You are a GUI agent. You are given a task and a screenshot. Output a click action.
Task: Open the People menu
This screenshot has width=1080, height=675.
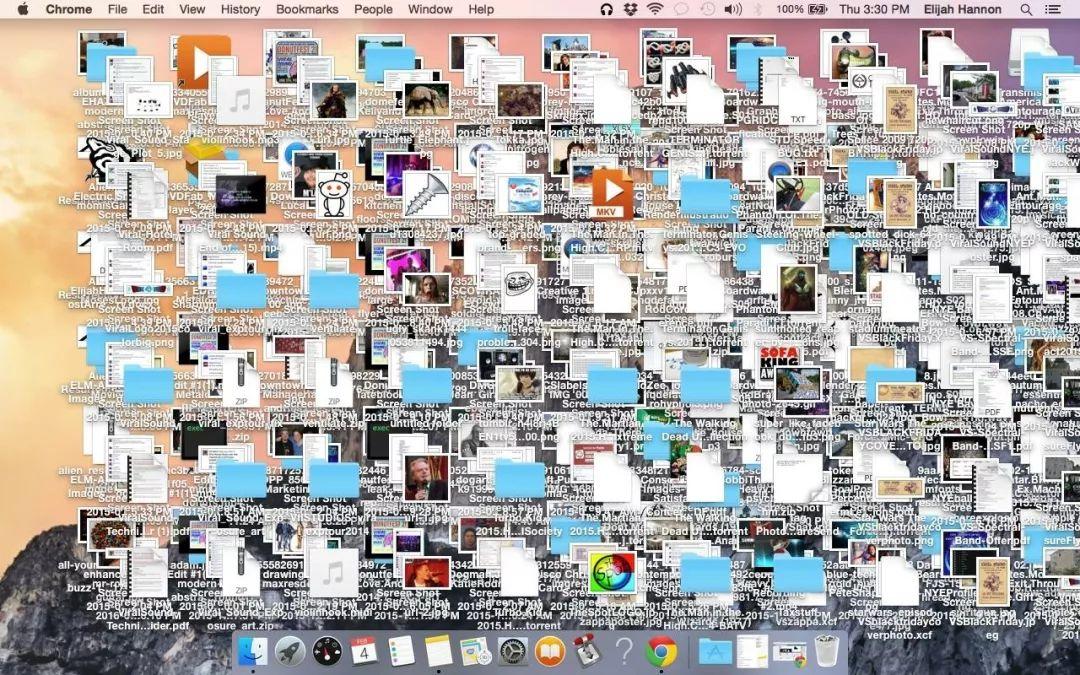click(373, 9)
